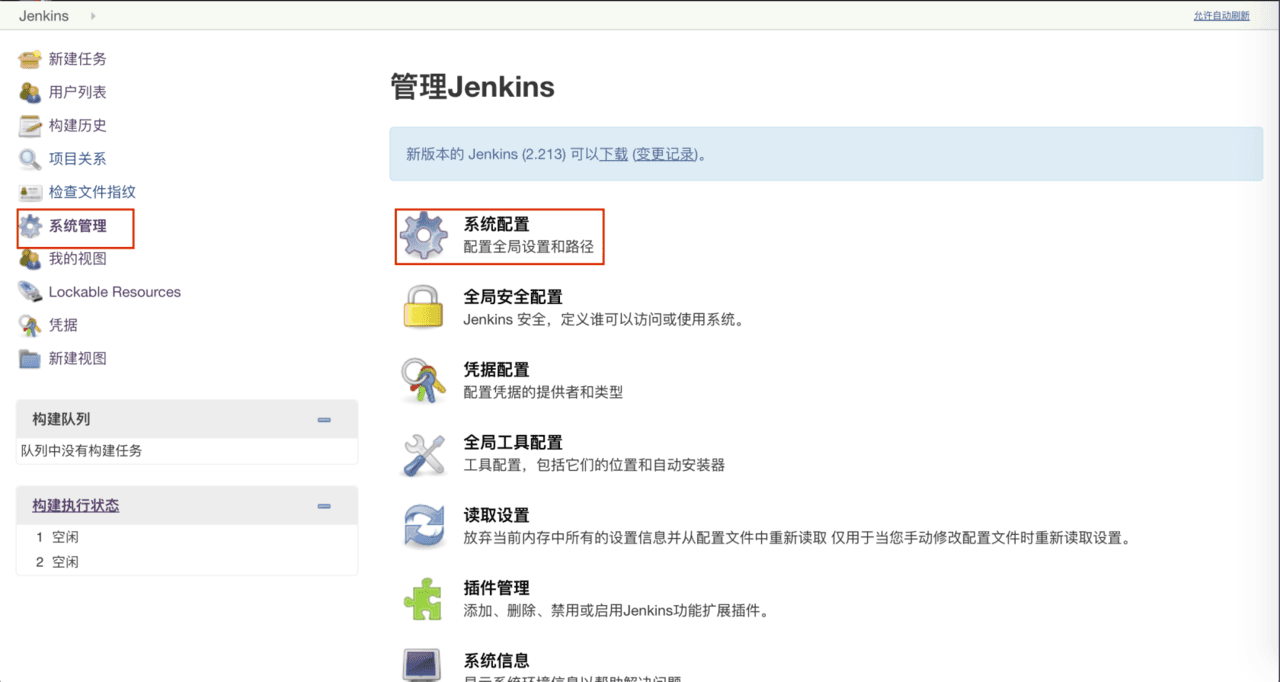Click the 配置凭据的提供者和类型 description
Viewport: 1280px width, 682px height.
[543, 392]
